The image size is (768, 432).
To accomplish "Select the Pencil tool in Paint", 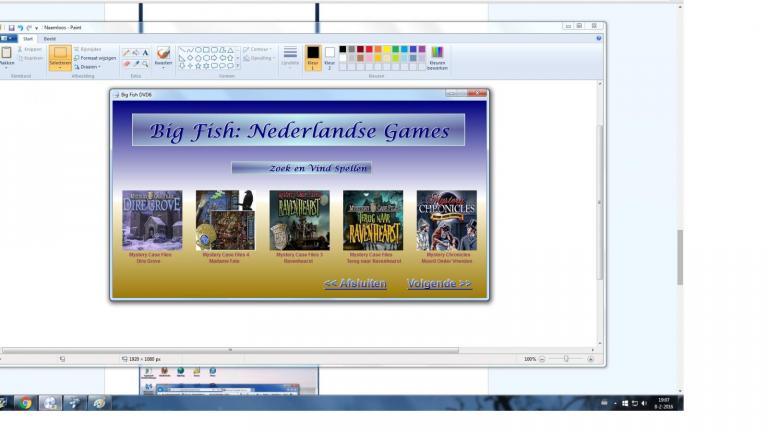I will [x=126, y=53].
